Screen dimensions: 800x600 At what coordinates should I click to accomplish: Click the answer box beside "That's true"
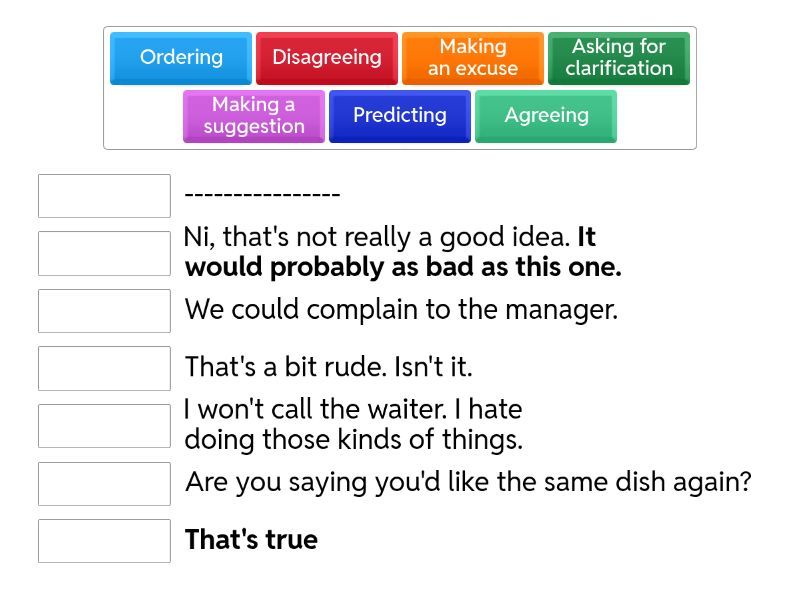(x=105, y=541)
